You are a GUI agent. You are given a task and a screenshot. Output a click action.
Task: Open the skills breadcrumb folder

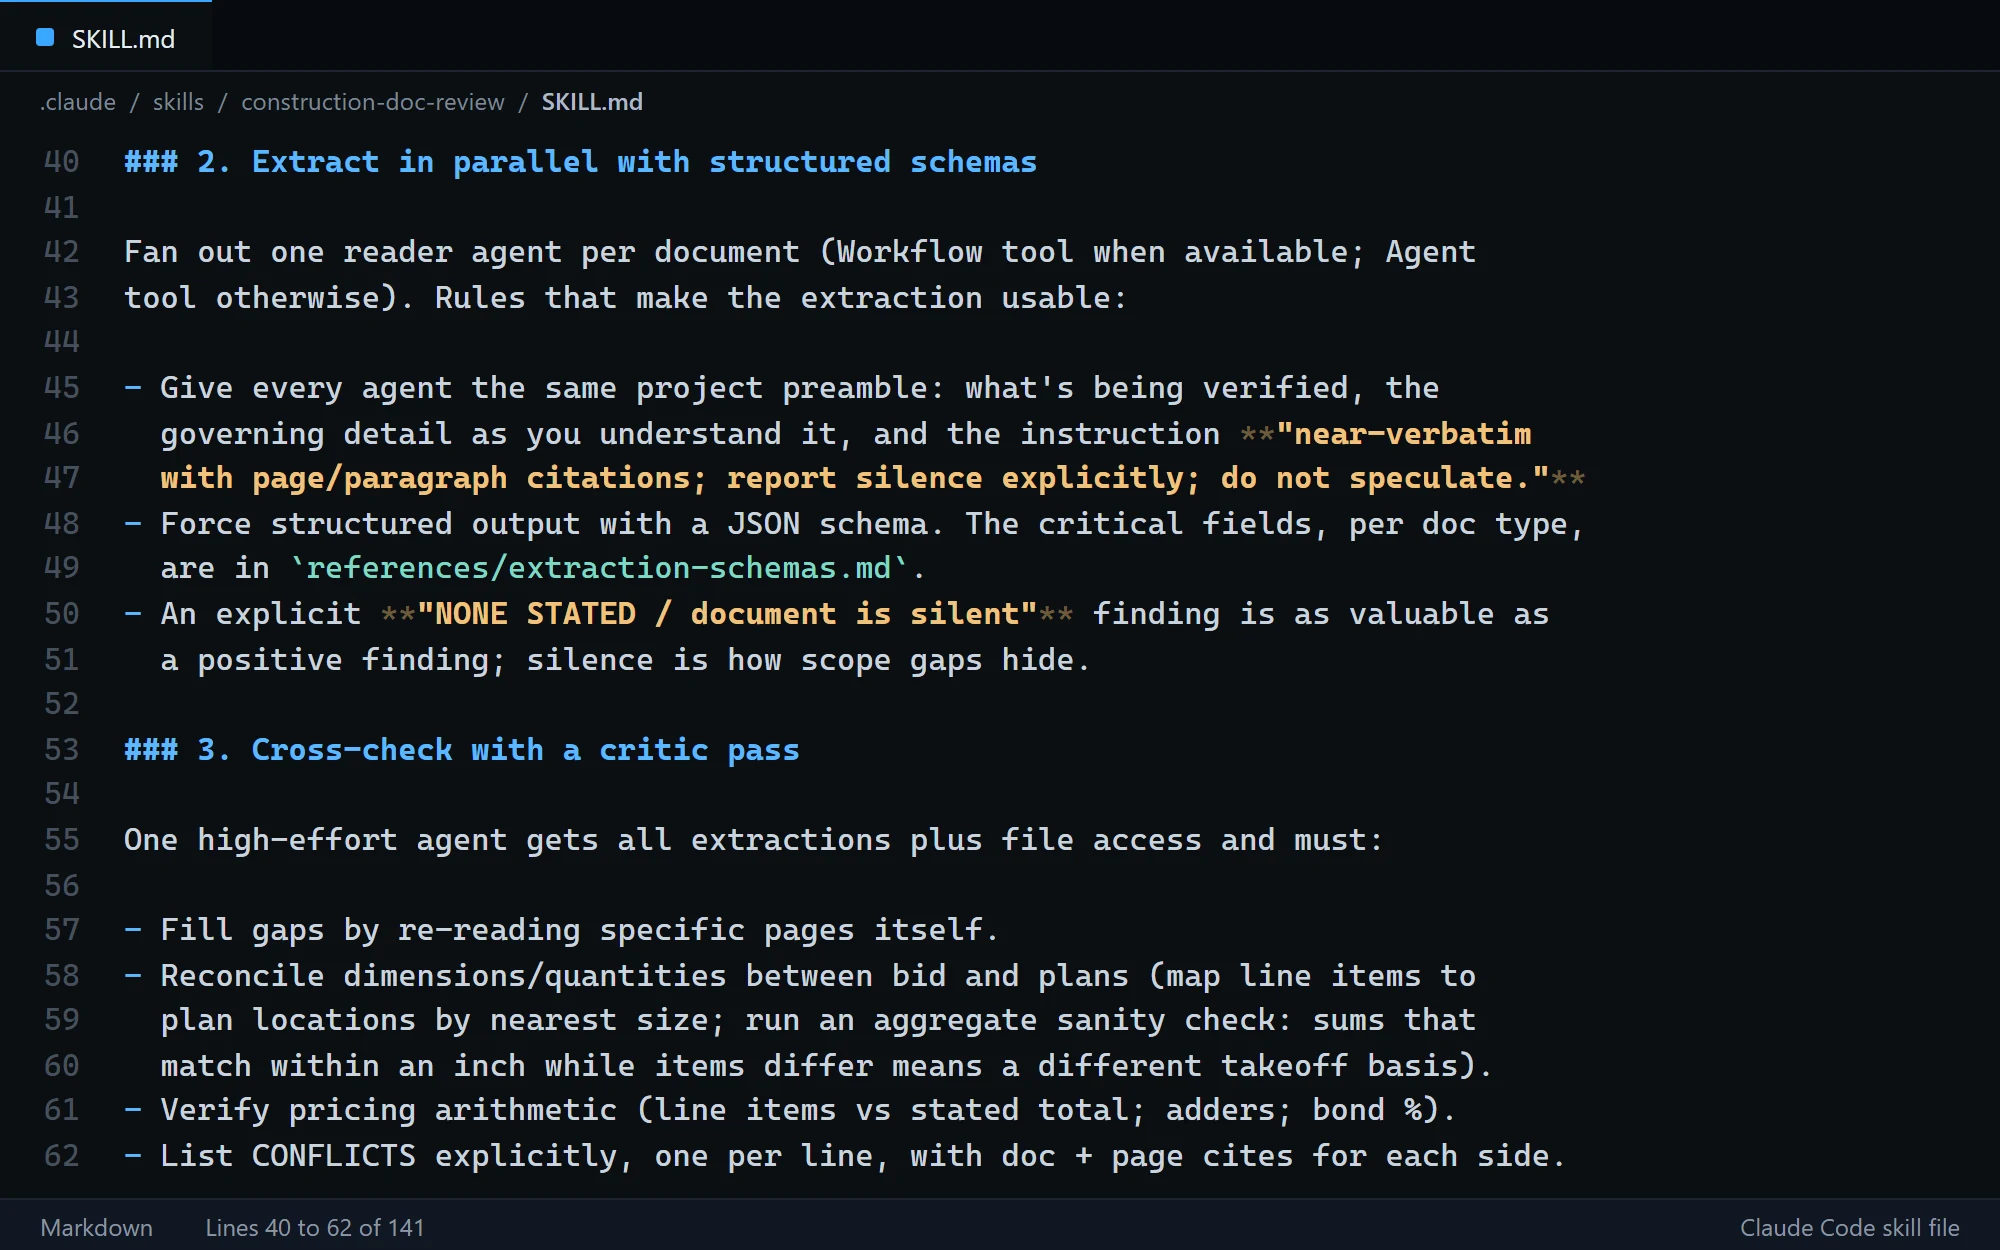pyautogui.click(x=178, y=102)
